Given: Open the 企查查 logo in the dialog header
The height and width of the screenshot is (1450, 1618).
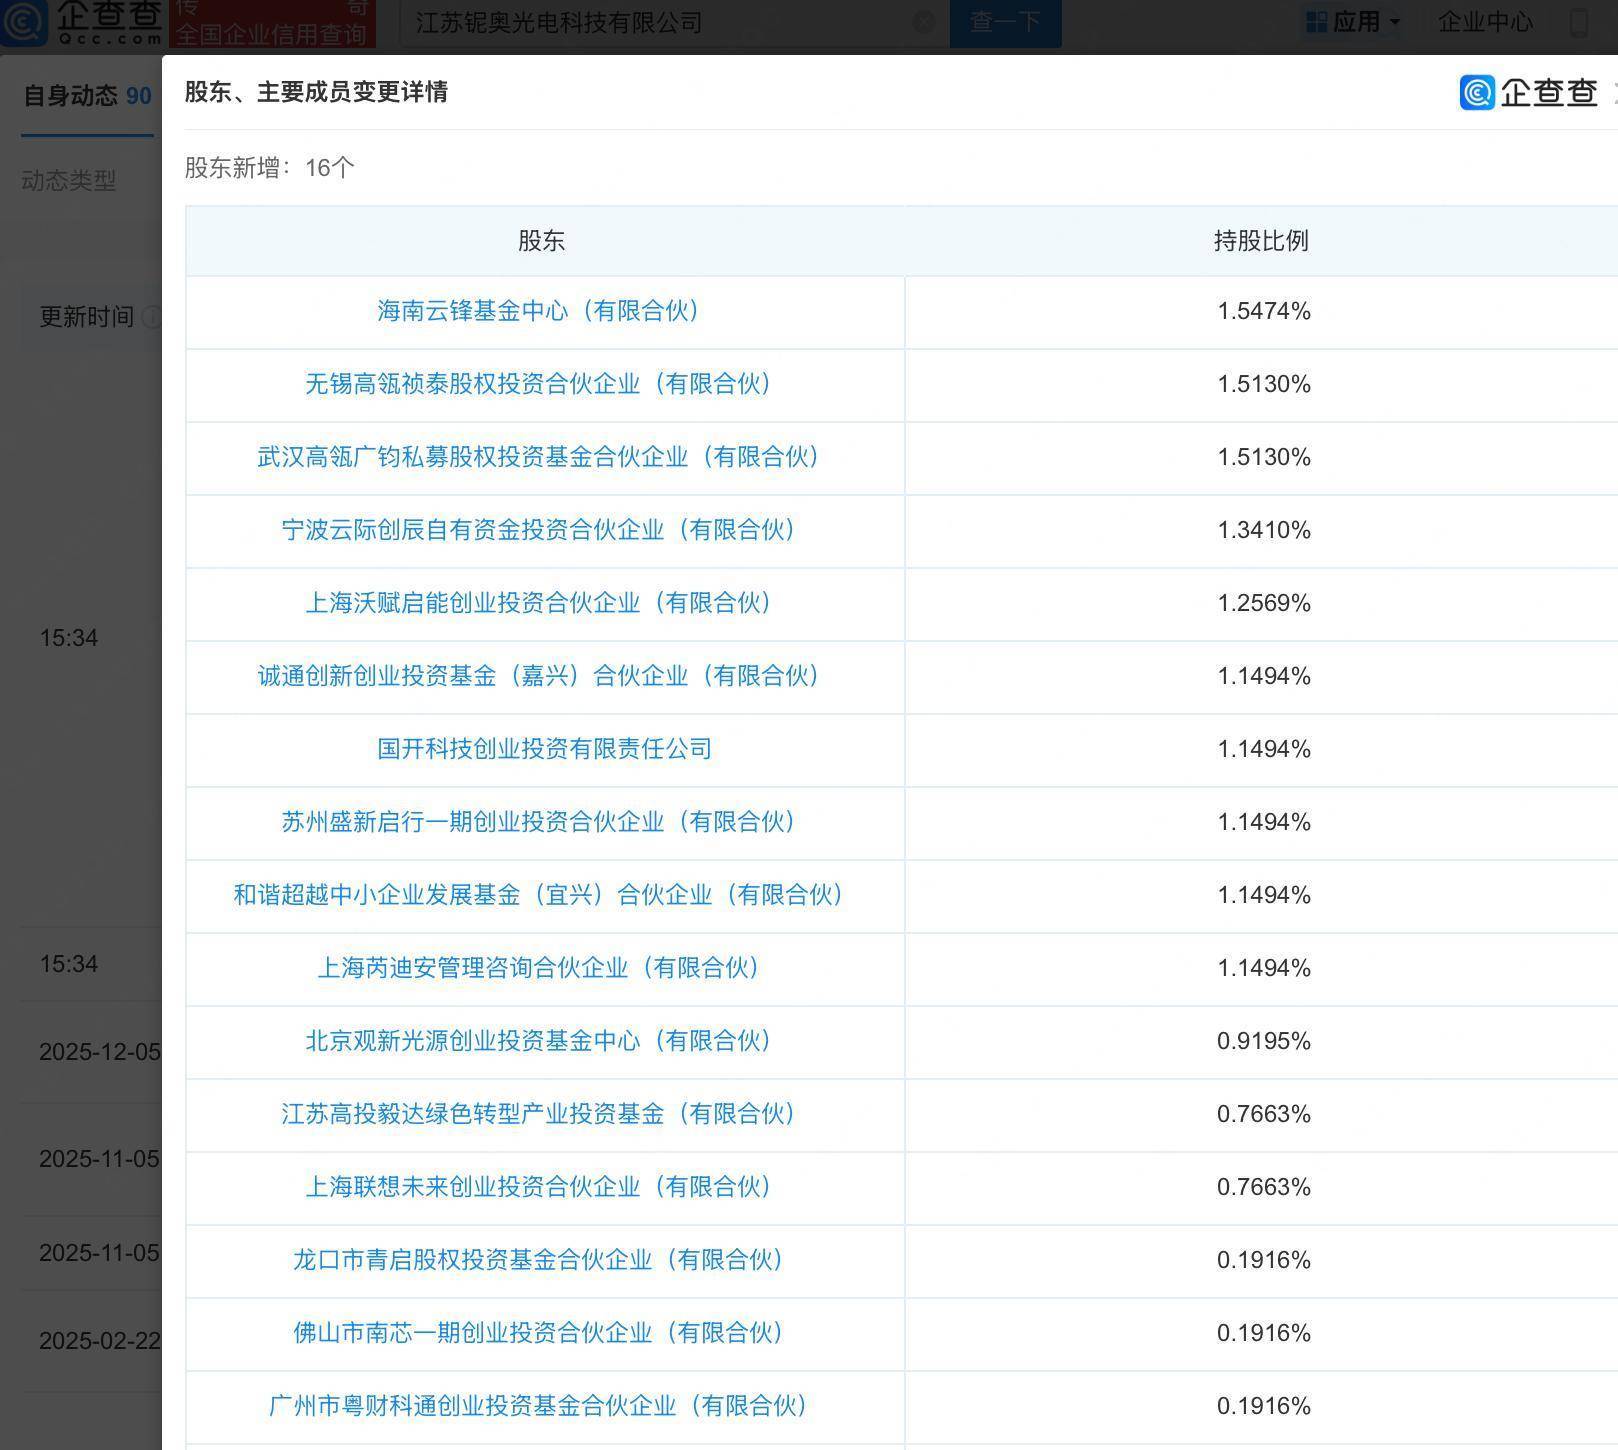Looking at the screenshot, I should (x=1528, y=92).
